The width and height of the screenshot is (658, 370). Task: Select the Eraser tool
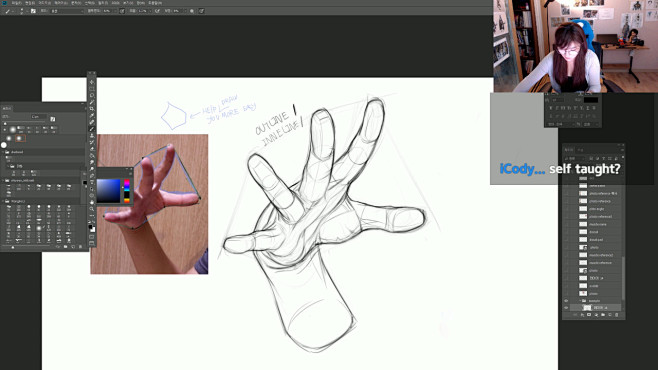(91, 149)
